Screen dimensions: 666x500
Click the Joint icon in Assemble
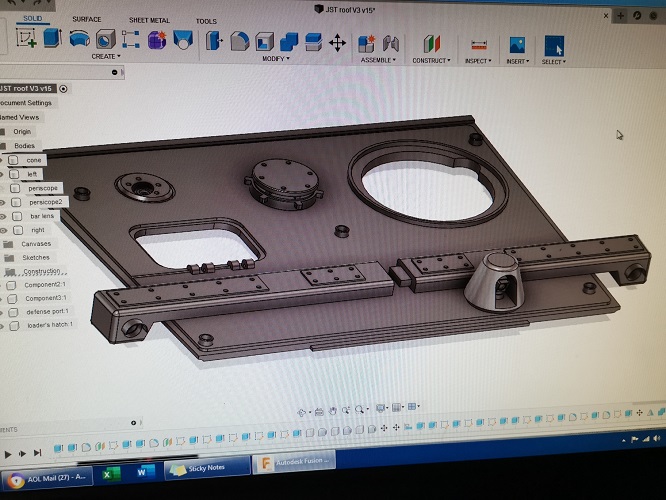[391, 43]
